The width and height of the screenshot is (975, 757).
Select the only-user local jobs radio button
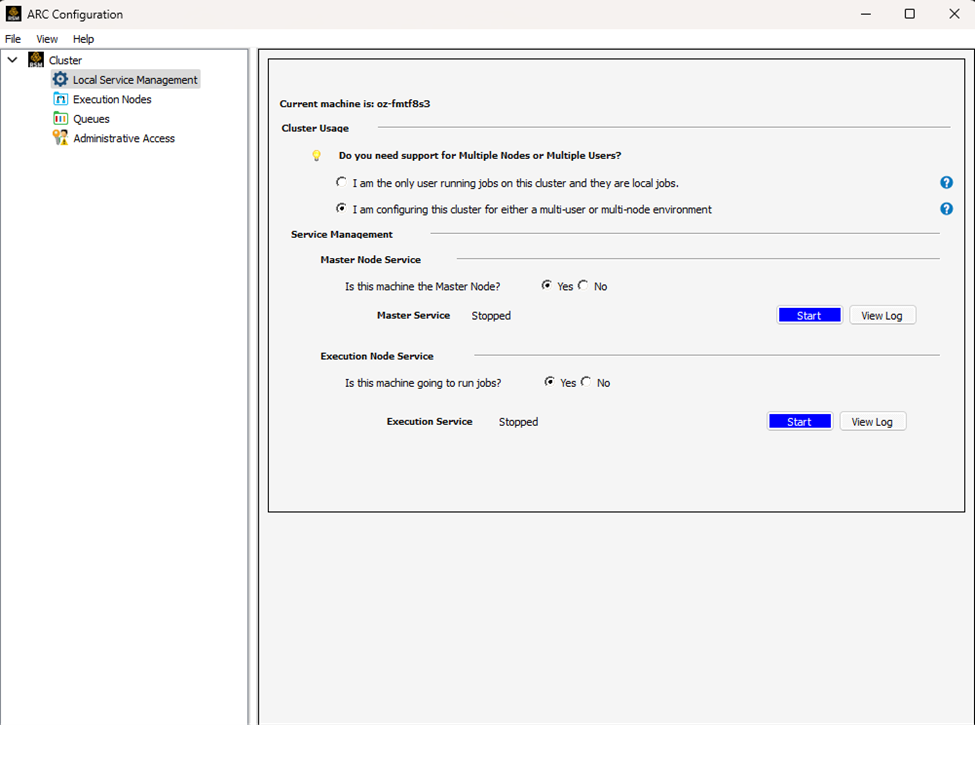[x=341, y=183]
